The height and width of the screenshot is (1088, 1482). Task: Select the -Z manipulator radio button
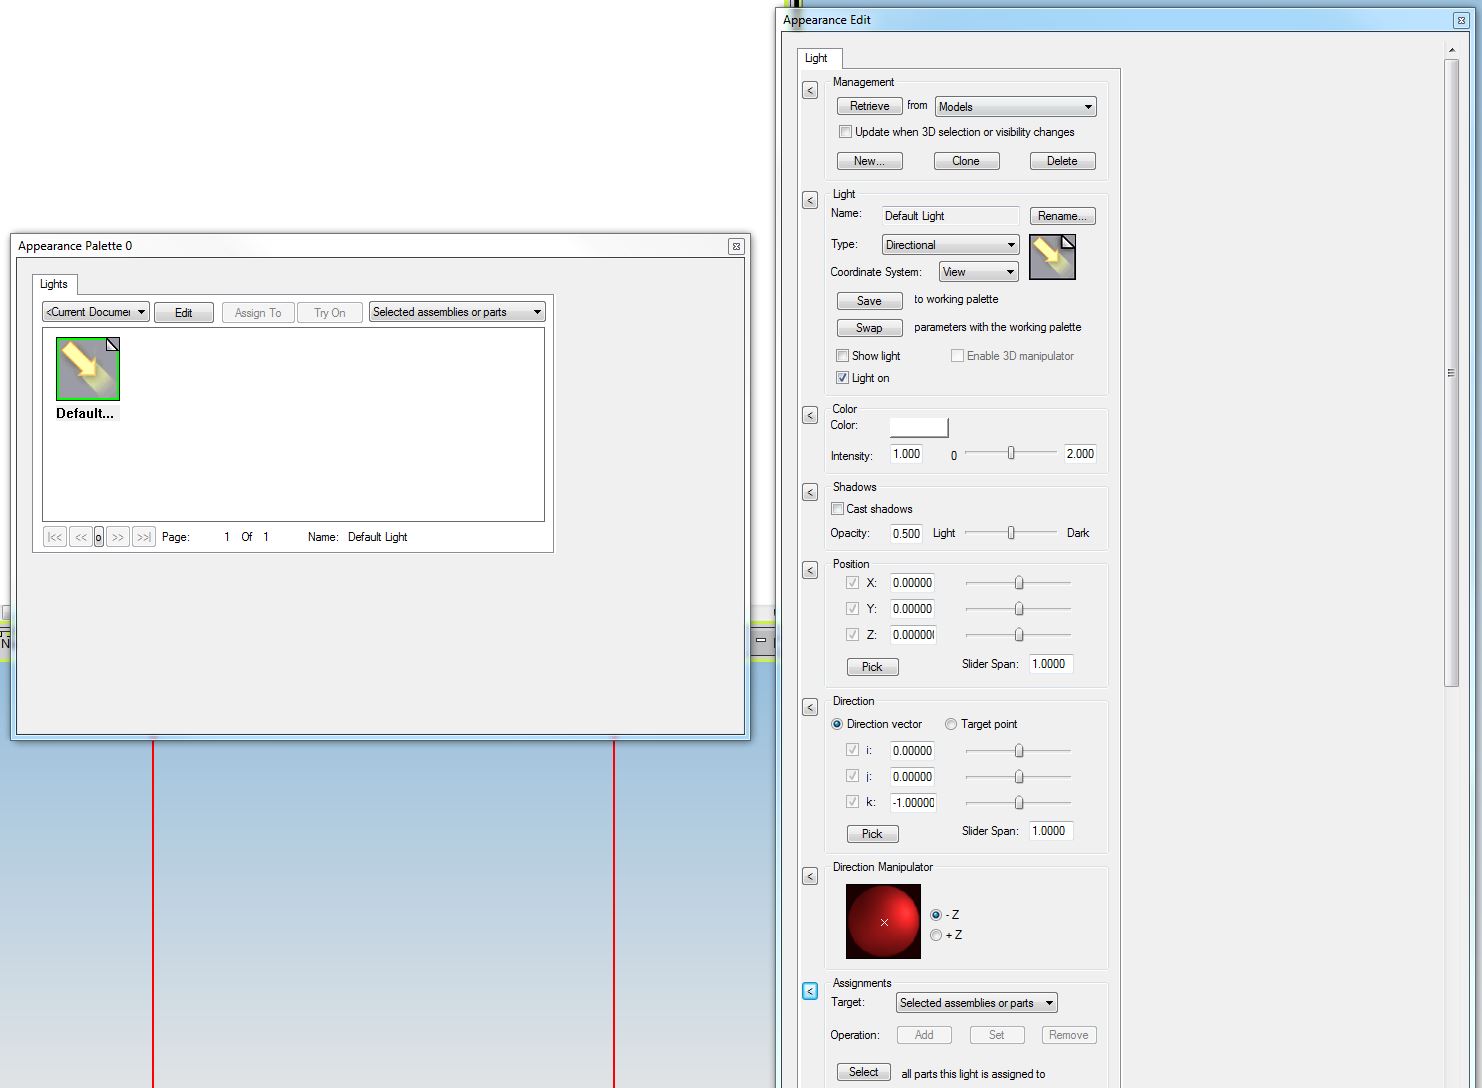(x=936, y=915)
